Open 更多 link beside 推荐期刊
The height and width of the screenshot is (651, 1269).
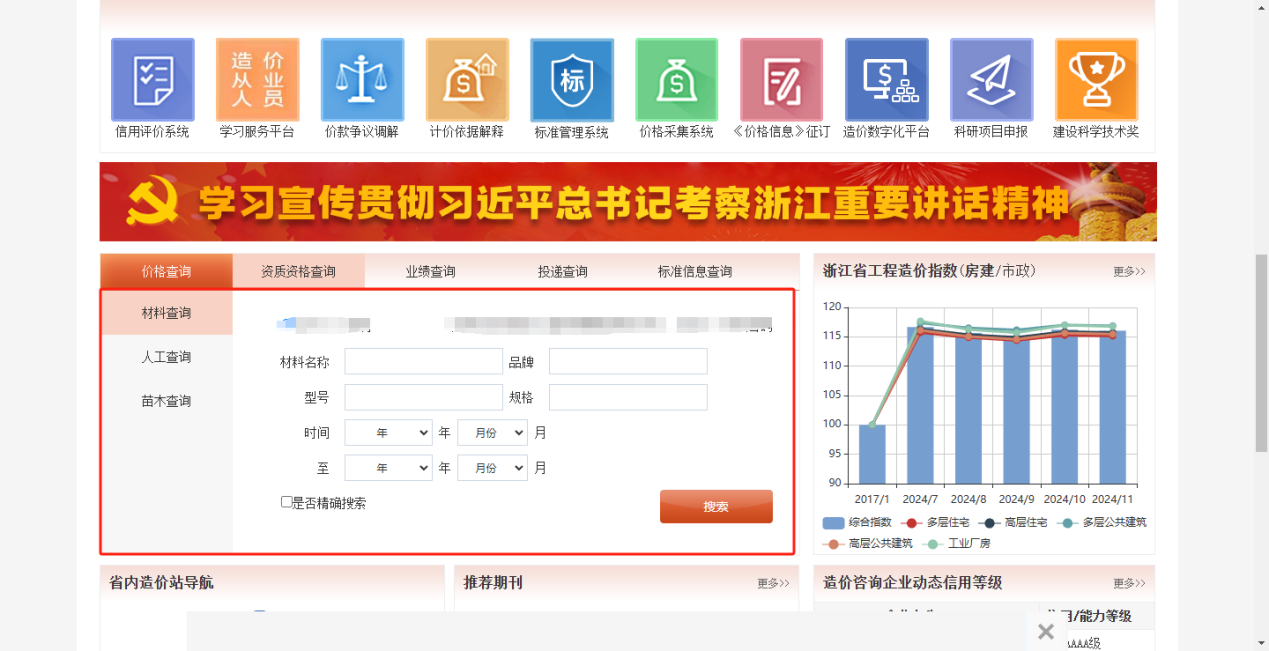click(x=773, y=583)
